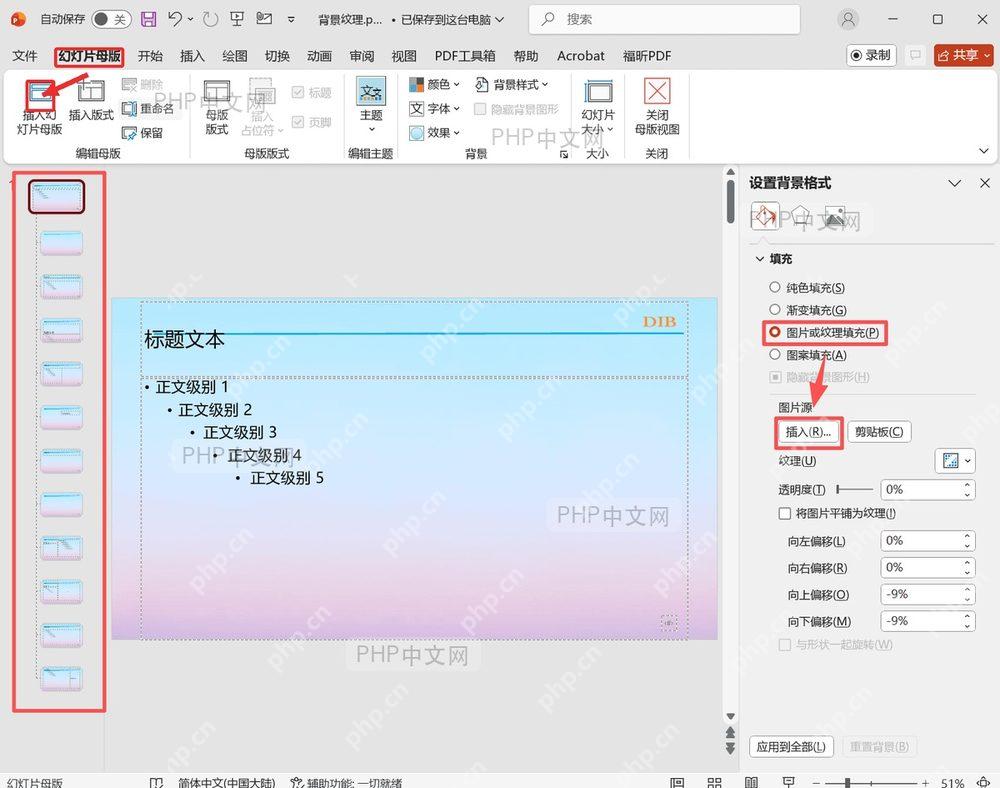Click 透明度 0% input field
Image resolution: width=1000 pixels, height=788 pixels.
[920, 490]
